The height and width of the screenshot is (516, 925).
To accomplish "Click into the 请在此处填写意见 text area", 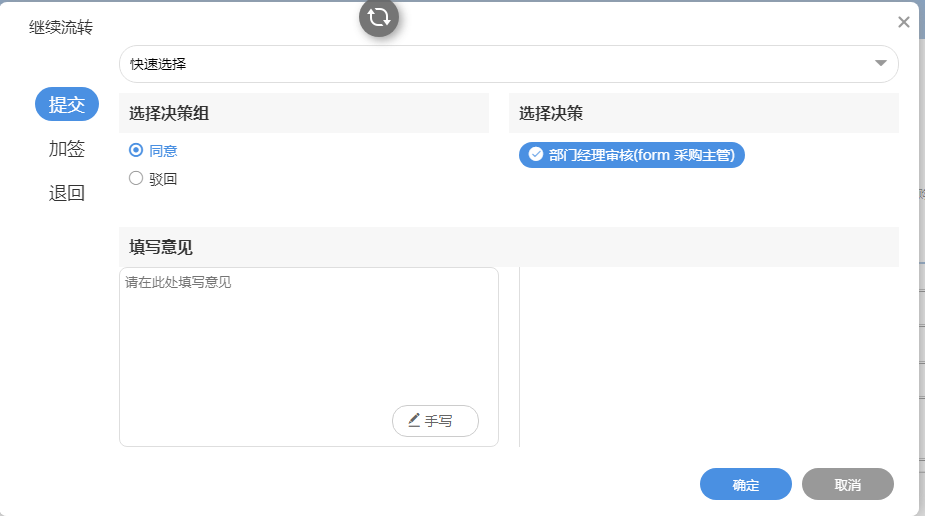I will coord(309,357).
